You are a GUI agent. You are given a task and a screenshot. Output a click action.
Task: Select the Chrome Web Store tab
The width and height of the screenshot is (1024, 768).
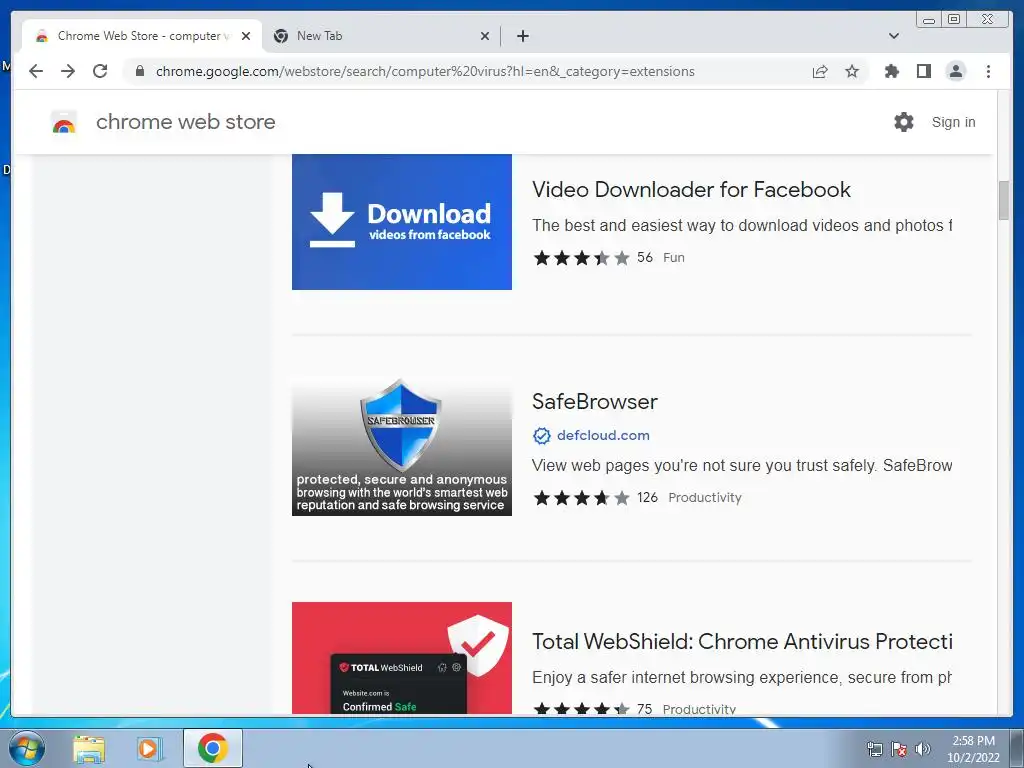pyautogui.click(x=142, y=36)
